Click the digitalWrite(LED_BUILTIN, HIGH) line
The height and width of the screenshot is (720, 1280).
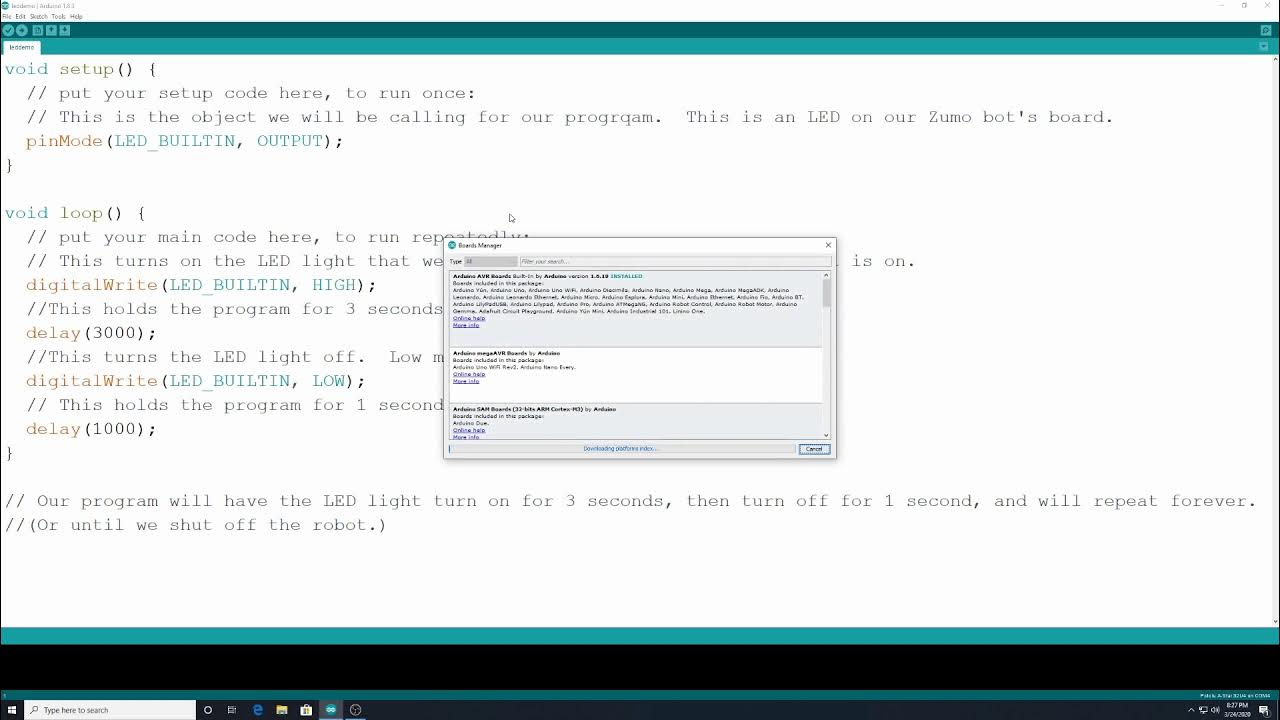201,285
